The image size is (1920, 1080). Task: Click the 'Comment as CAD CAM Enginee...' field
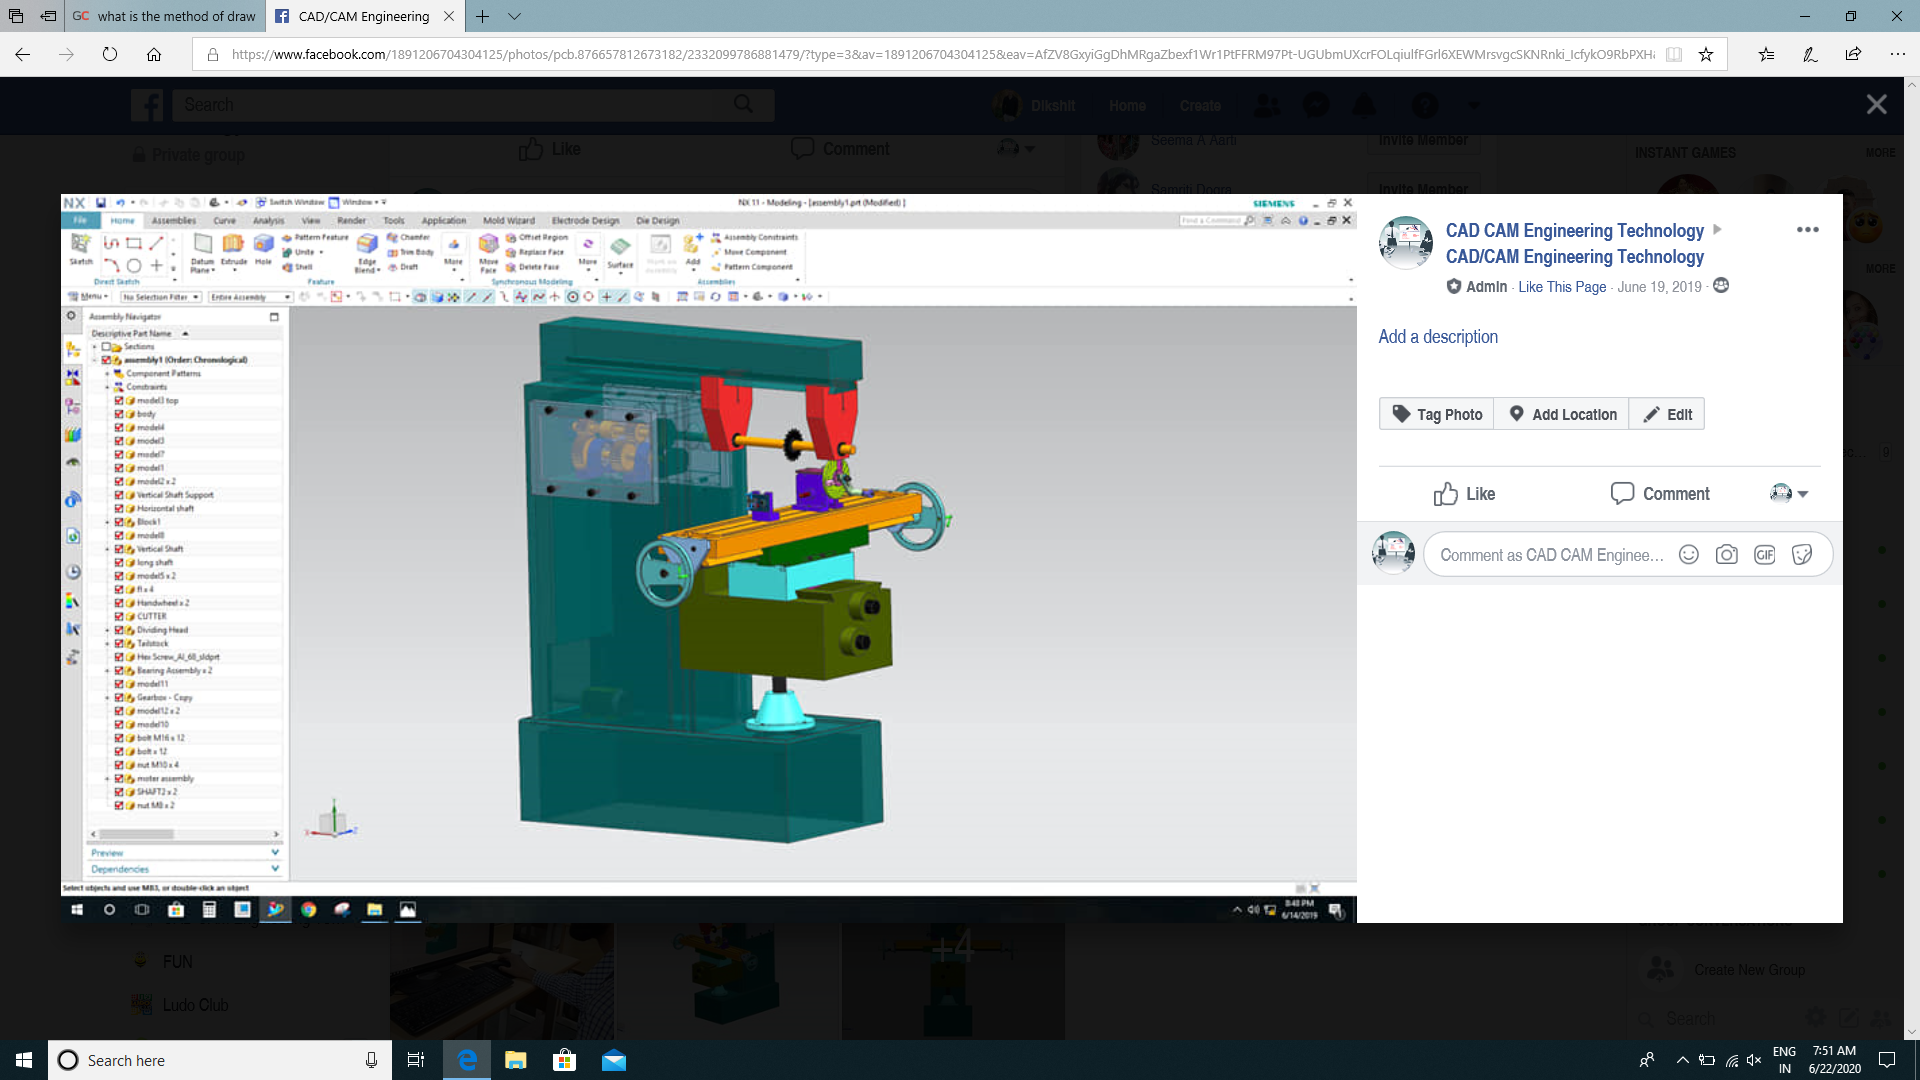point(1551,555)
